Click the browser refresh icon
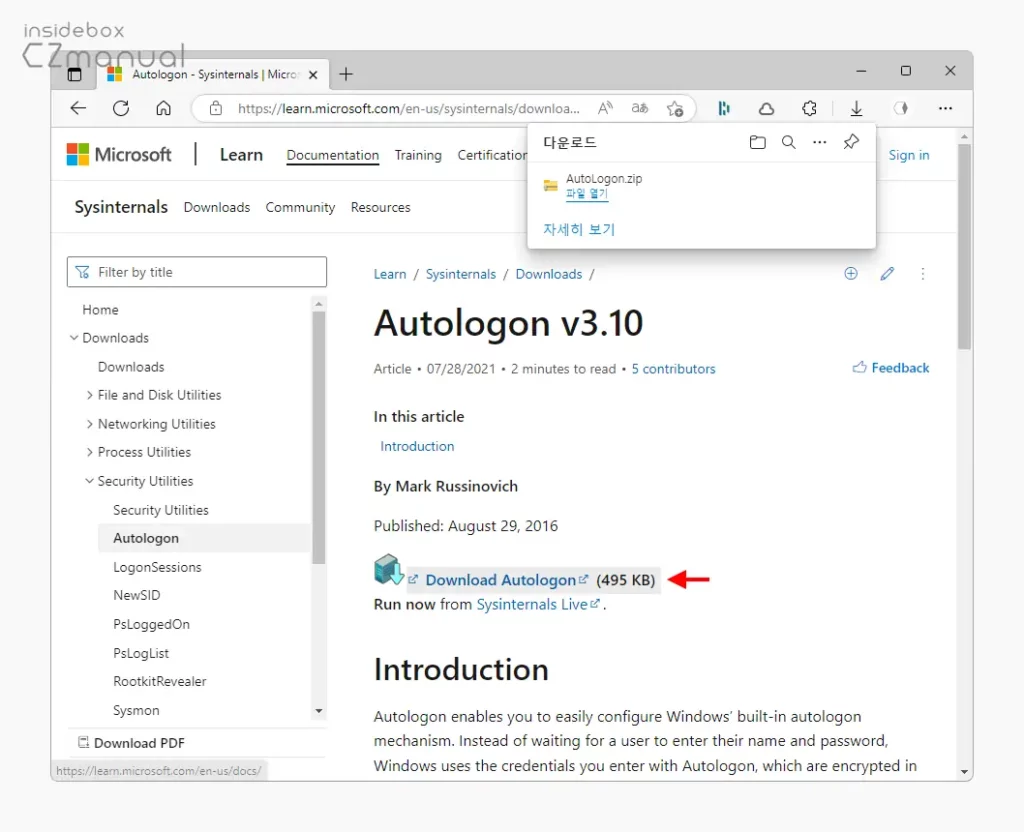 click(121, 108)
